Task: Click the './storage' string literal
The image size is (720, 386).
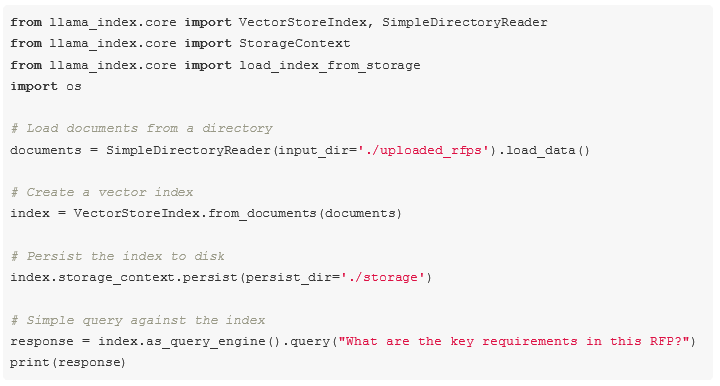Action: tap(379, 277)
